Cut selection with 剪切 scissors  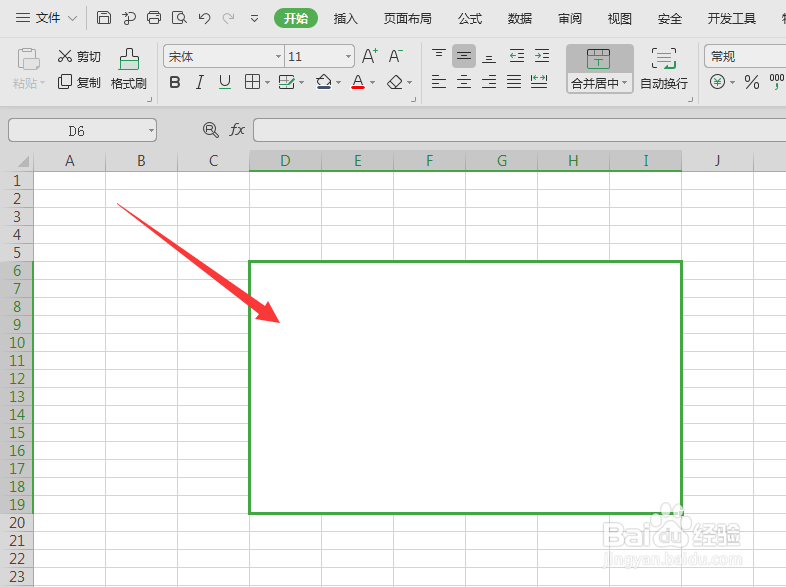[x=79, y=56]
